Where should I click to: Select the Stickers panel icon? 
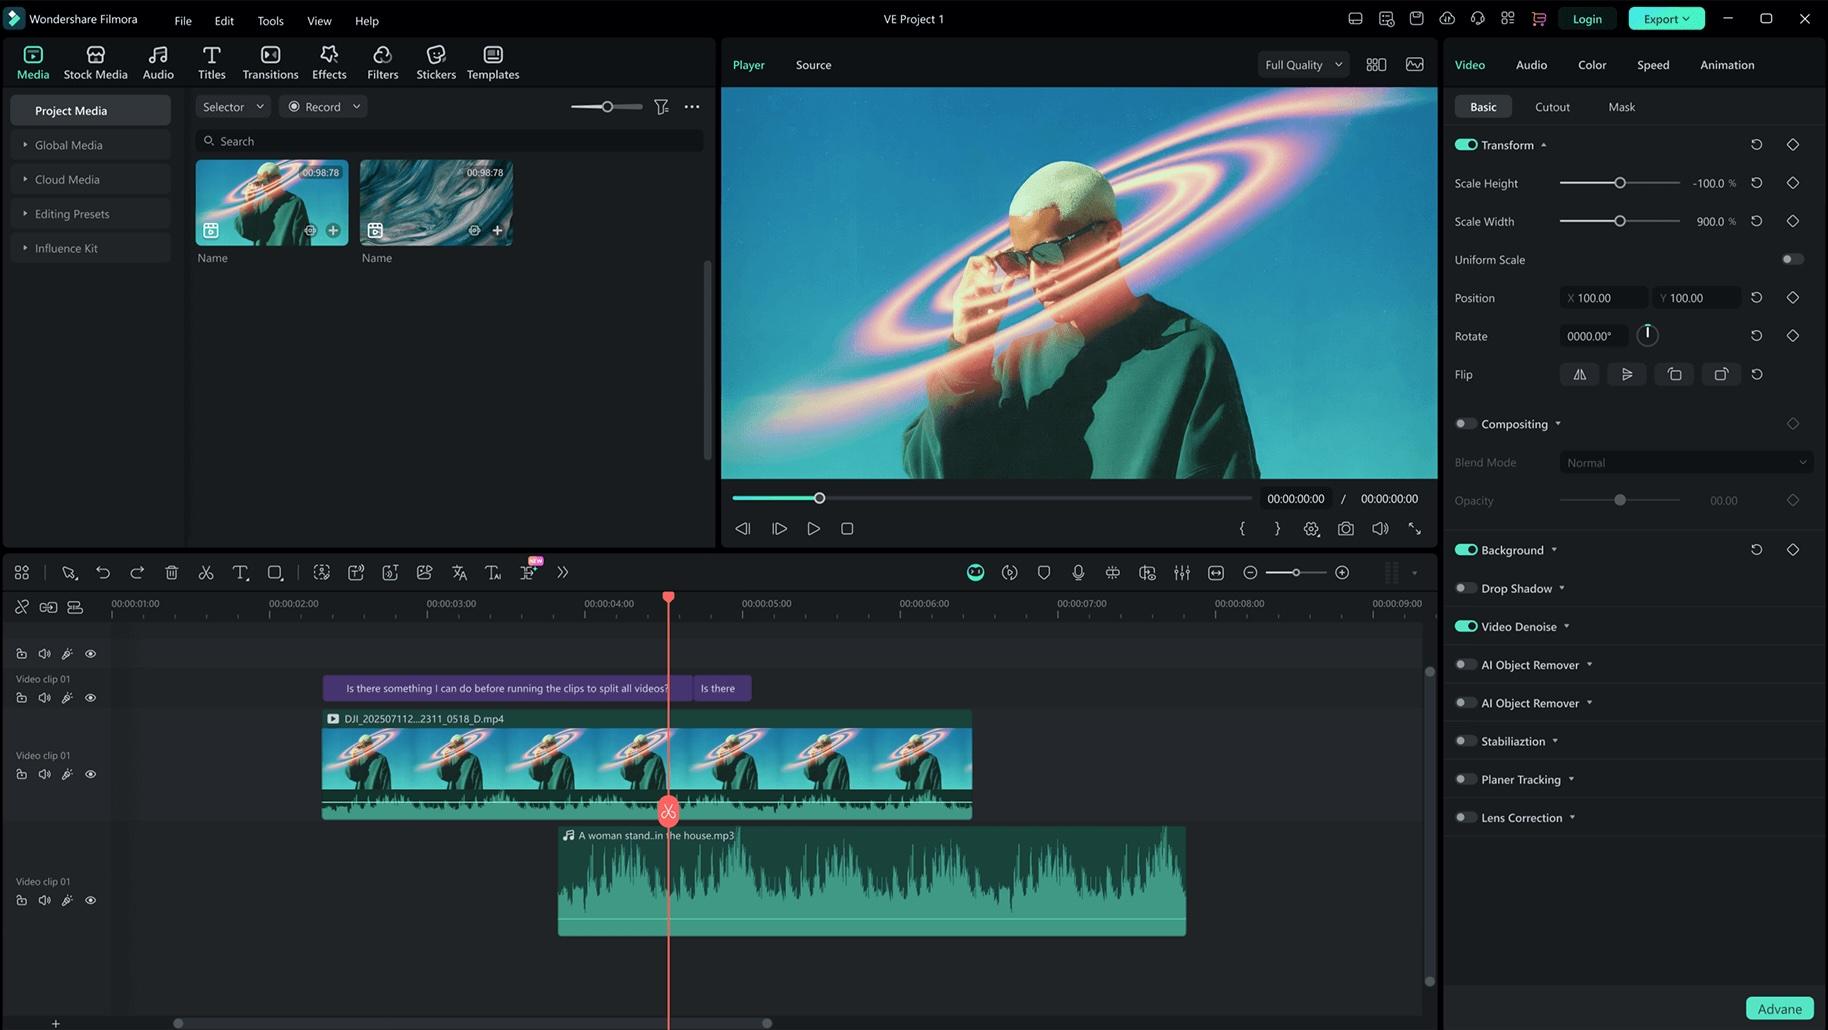click(x=435, y=62)
